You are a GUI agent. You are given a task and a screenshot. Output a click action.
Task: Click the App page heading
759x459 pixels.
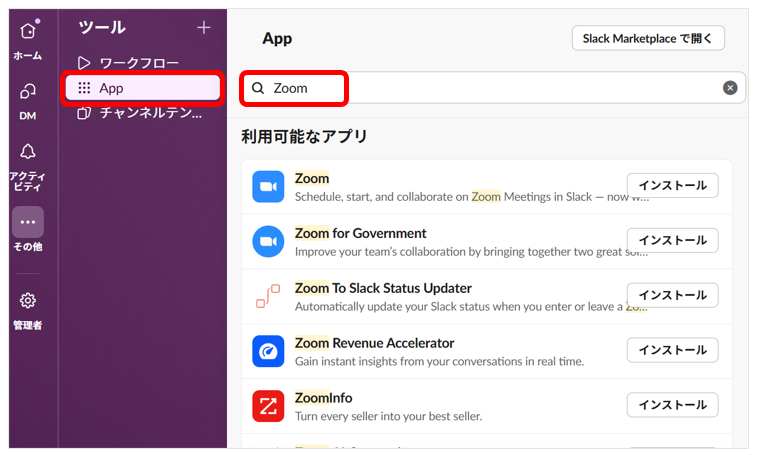[x=277, y=38]
